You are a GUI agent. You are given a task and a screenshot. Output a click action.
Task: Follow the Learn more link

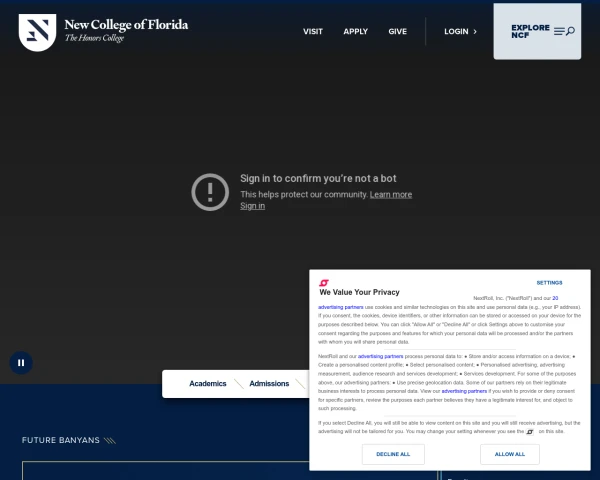[391, 194]
